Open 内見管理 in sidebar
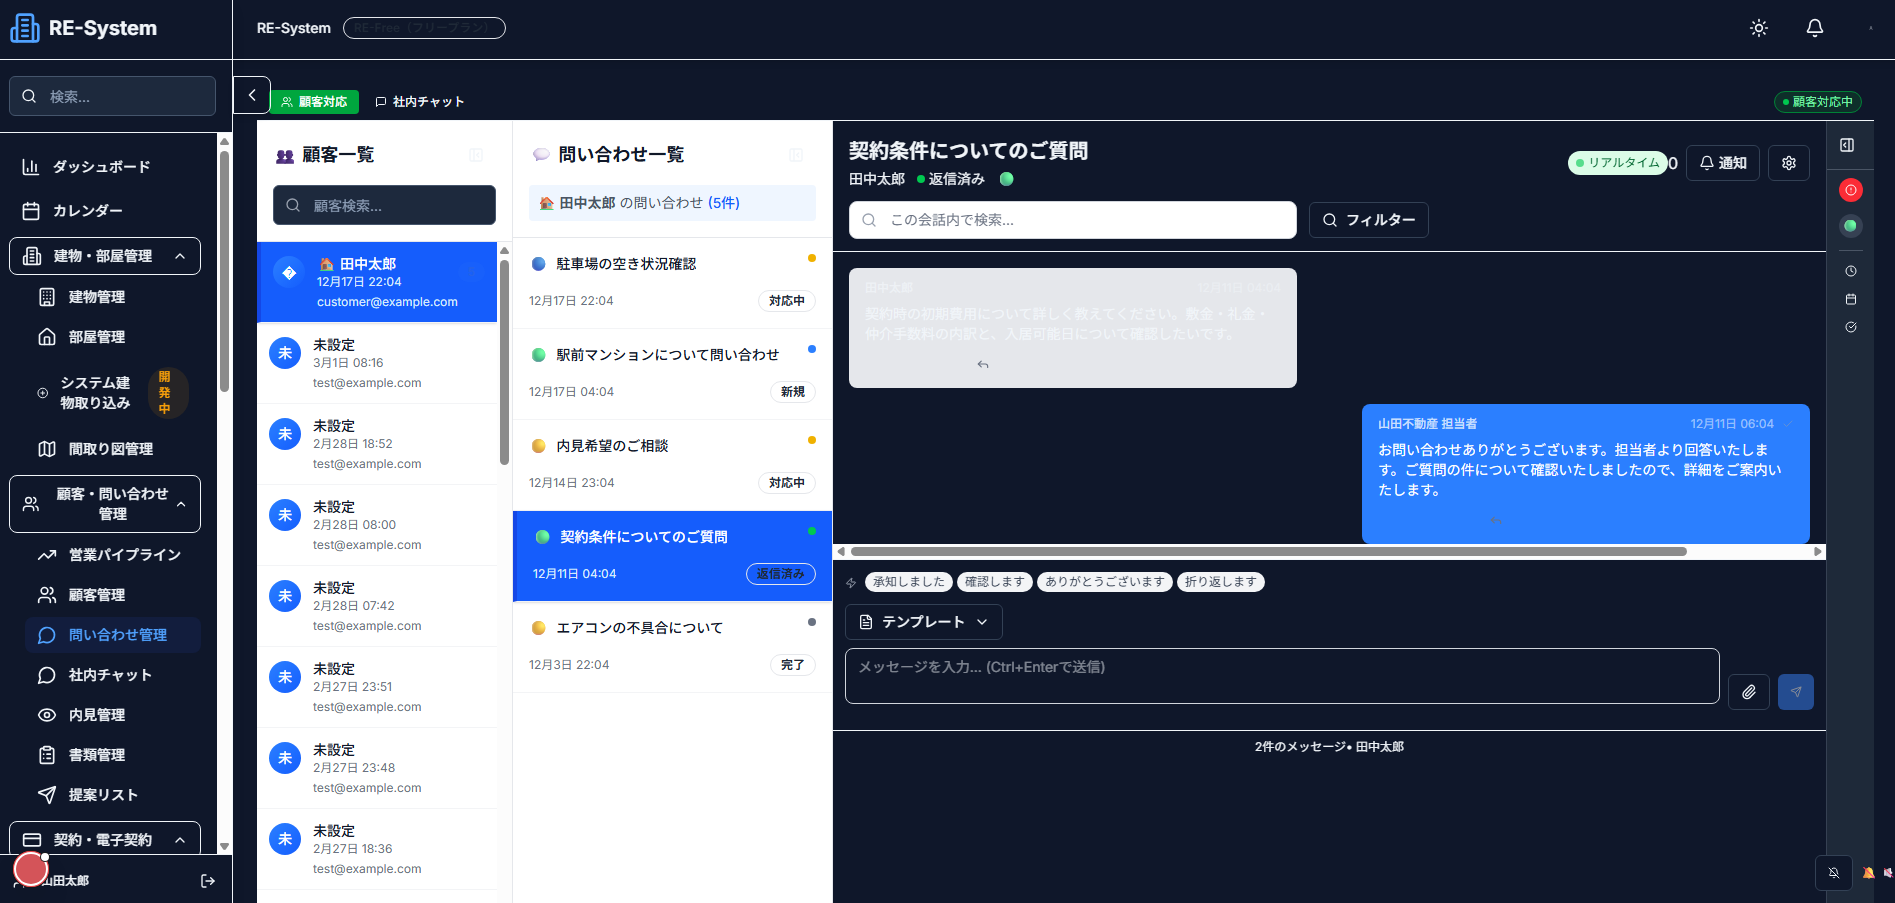 (113, 715)
